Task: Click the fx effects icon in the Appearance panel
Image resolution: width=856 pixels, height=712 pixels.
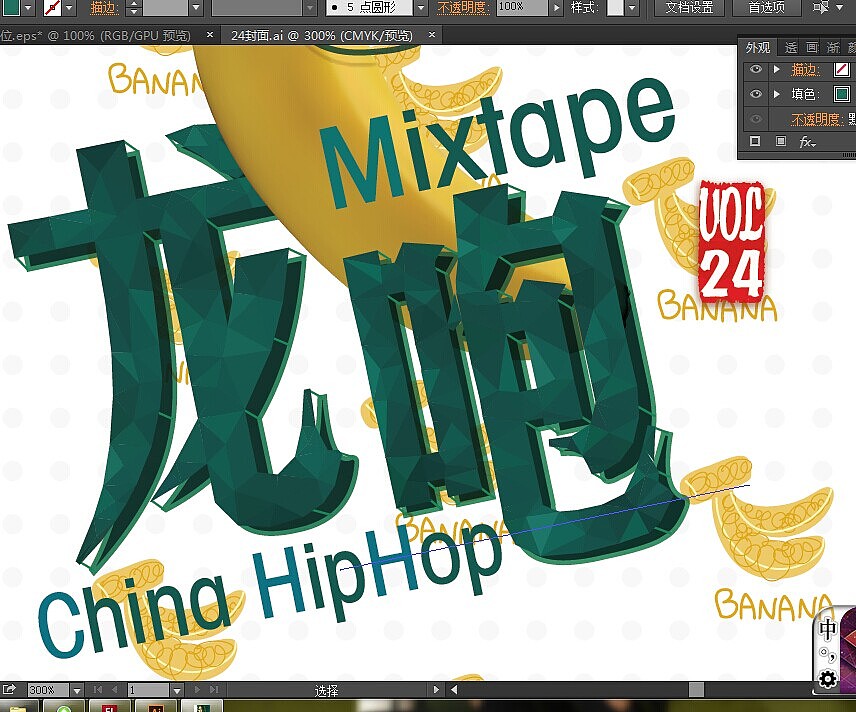Action: 807,141
